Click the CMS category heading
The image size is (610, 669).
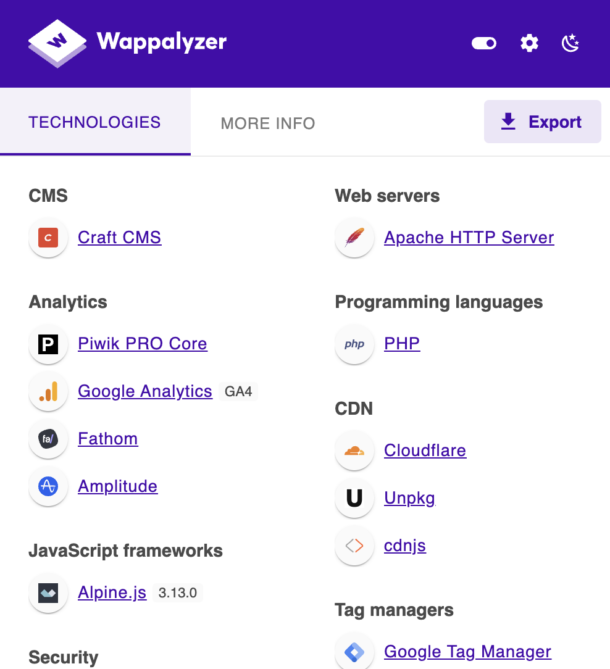click(x=48, y=196)
